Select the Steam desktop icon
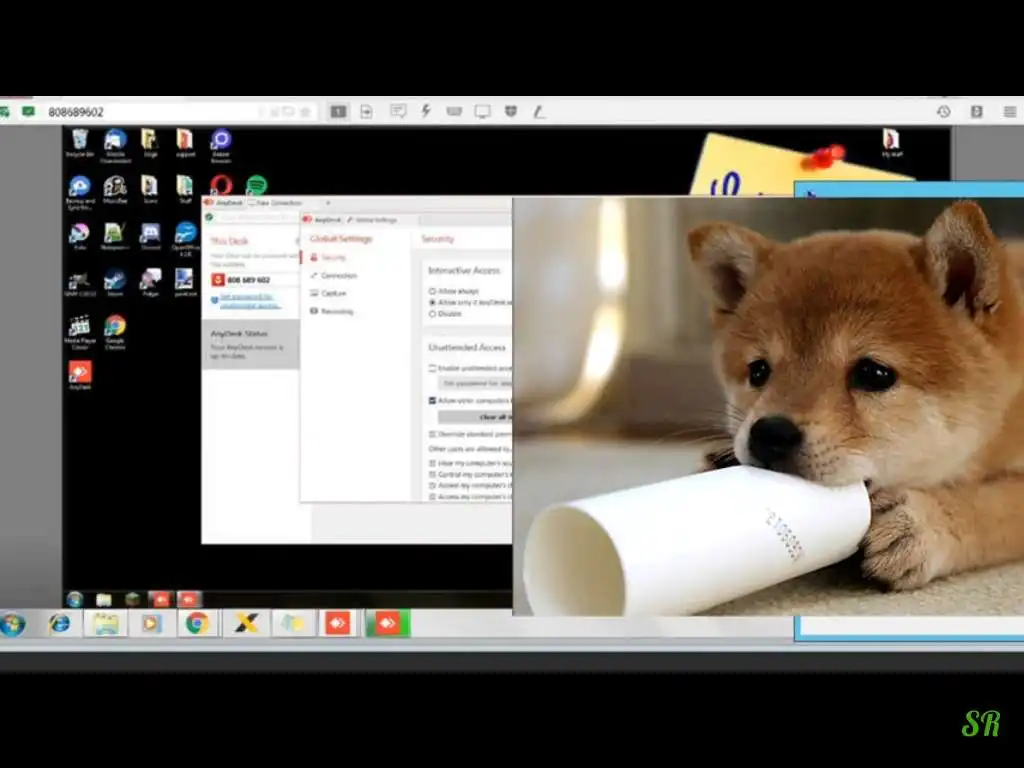This screenshot has width=1024, height=768. (x=115, y=282)
